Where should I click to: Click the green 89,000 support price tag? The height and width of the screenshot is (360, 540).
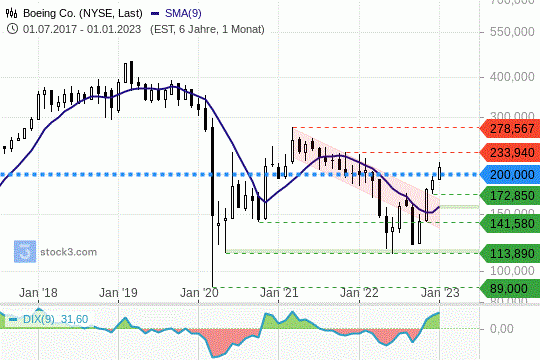(x=510, y=288)
